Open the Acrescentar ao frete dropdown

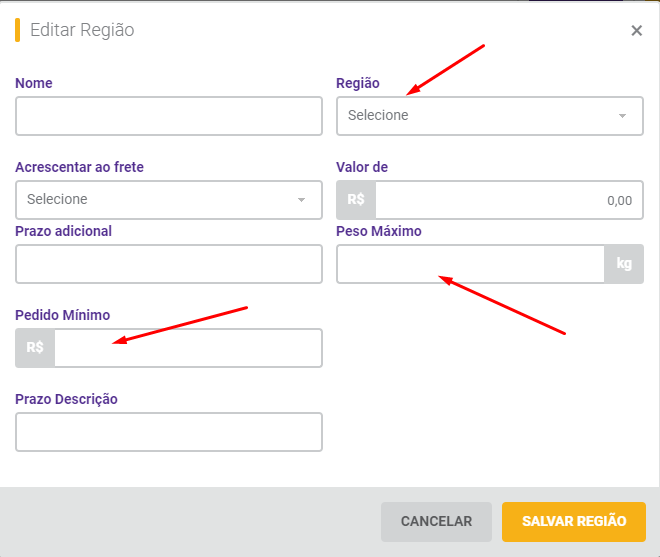coord(169,200)
